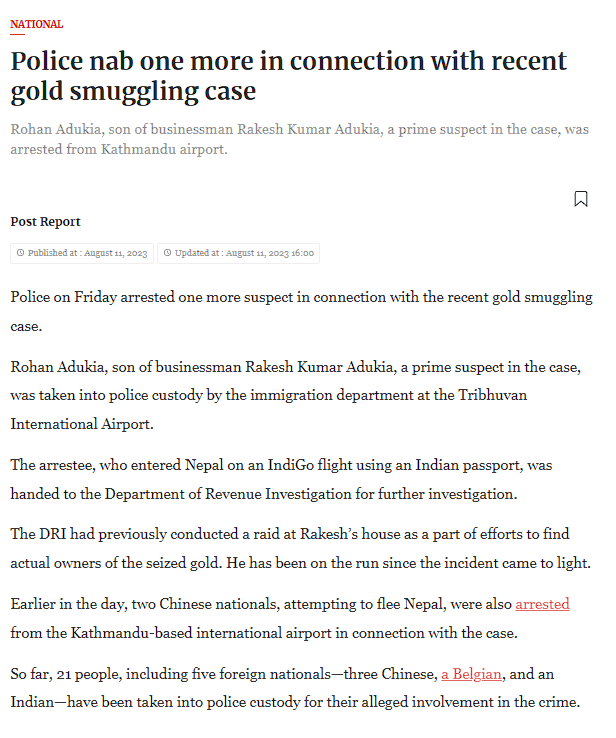Click the gold smuggling case headline

coord(288,75)
